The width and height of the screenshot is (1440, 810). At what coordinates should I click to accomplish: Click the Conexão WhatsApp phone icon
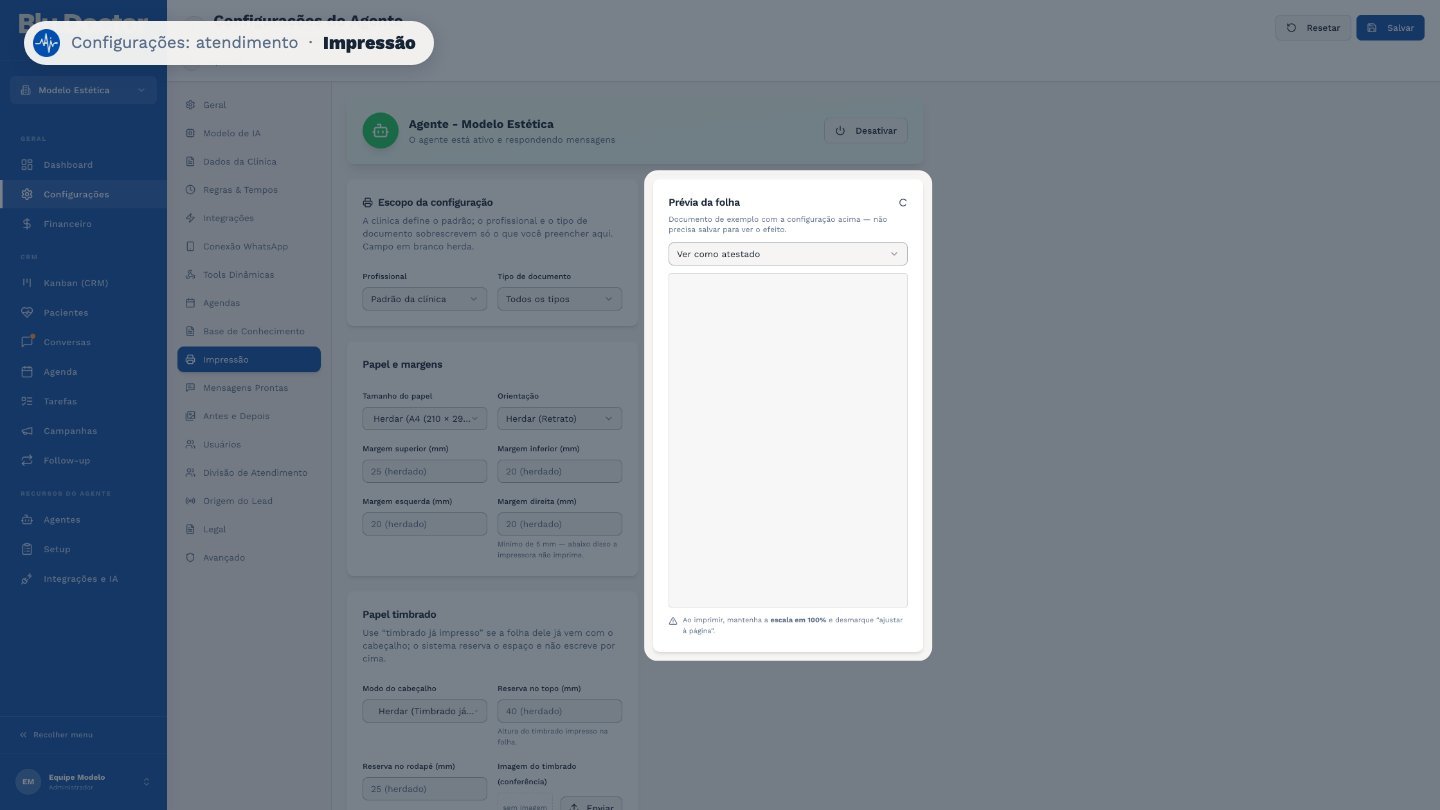190,246
